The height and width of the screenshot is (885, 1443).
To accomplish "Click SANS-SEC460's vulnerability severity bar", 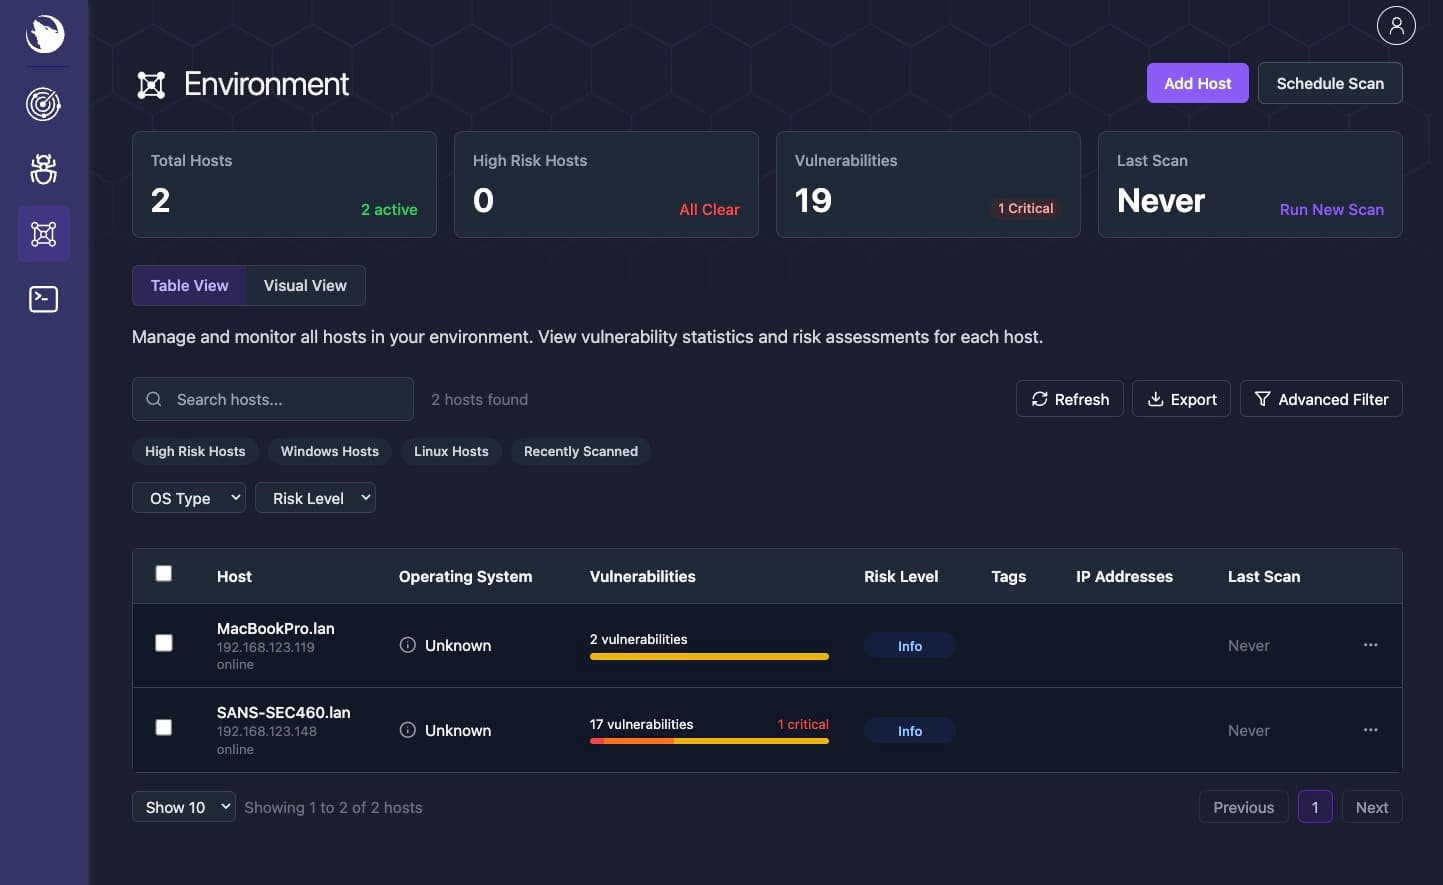I will coord(709,741).
